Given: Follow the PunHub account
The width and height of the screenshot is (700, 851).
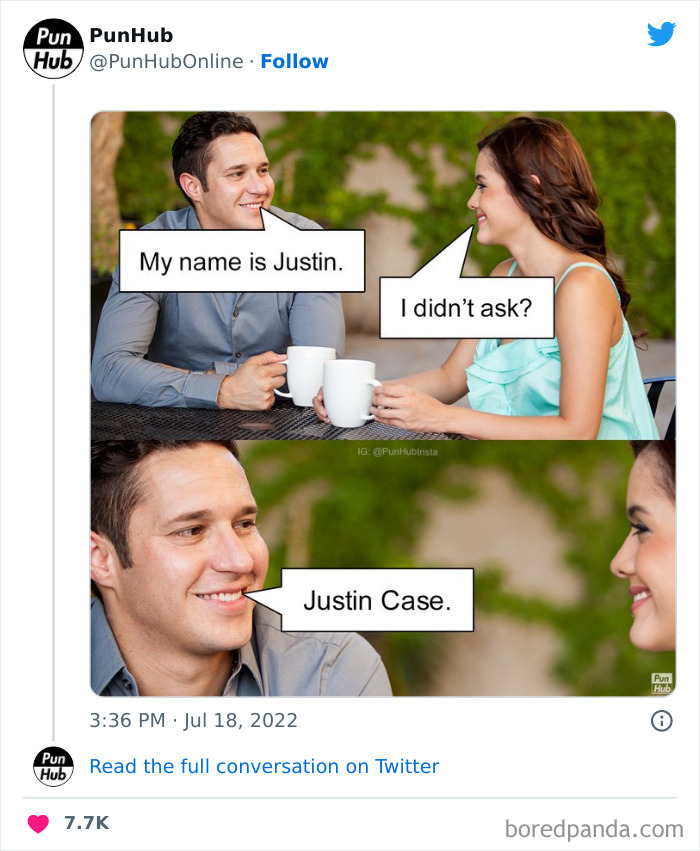Looking at the screenshot, I should (294, 61).
